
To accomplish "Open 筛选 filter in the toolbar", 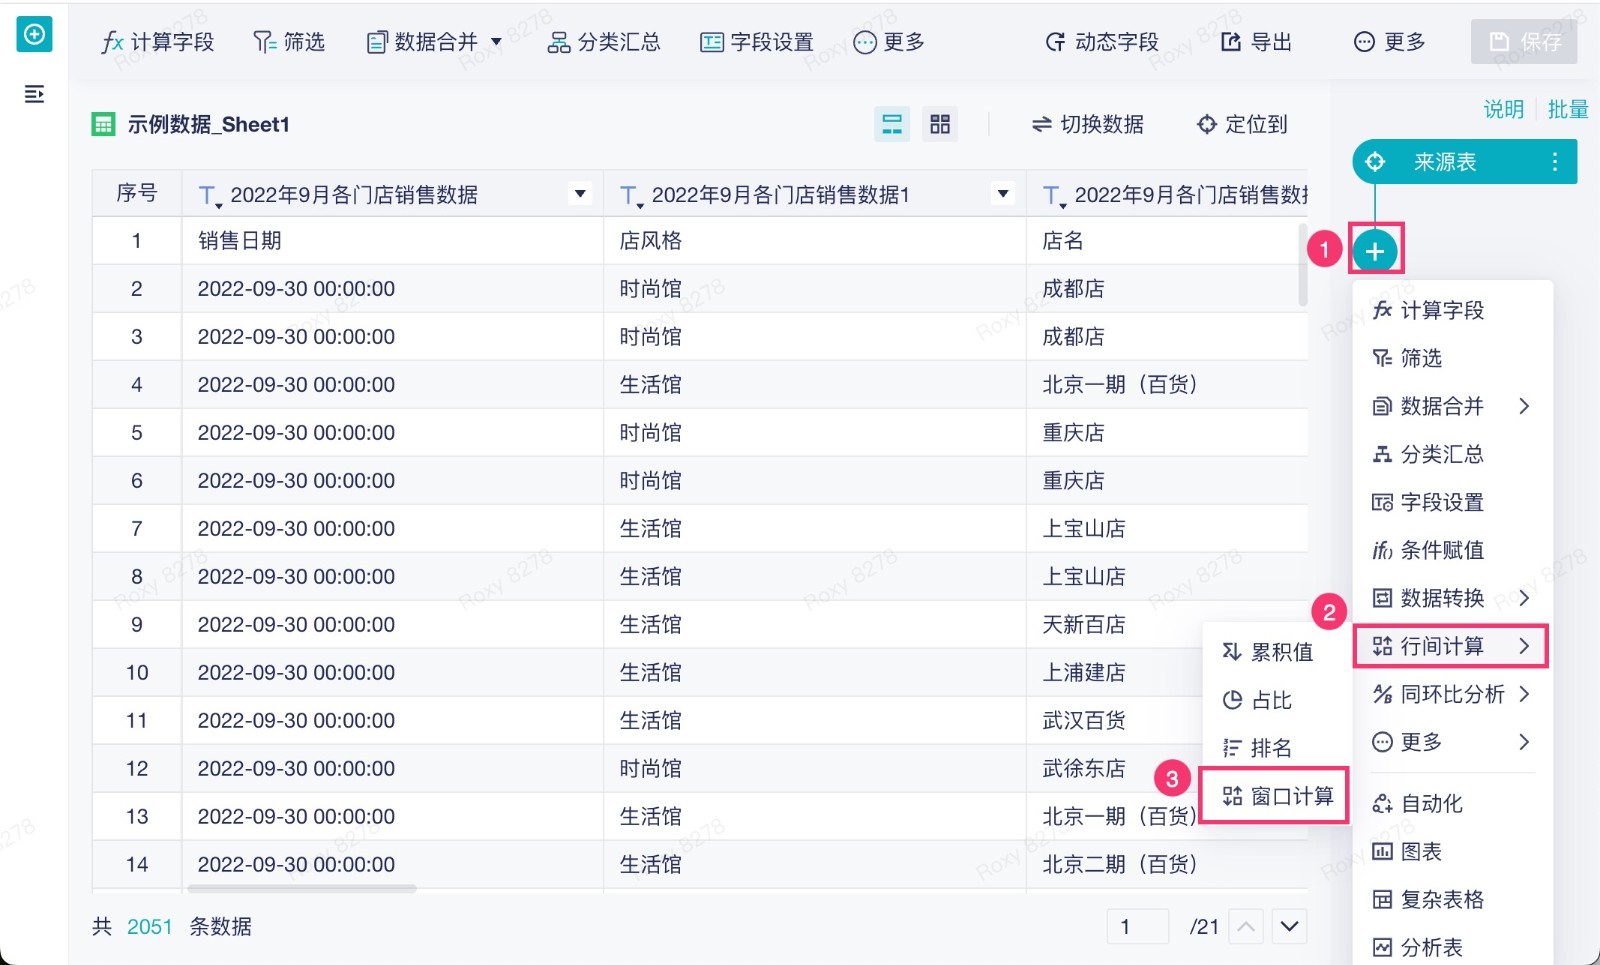I will tap(289, 42).
